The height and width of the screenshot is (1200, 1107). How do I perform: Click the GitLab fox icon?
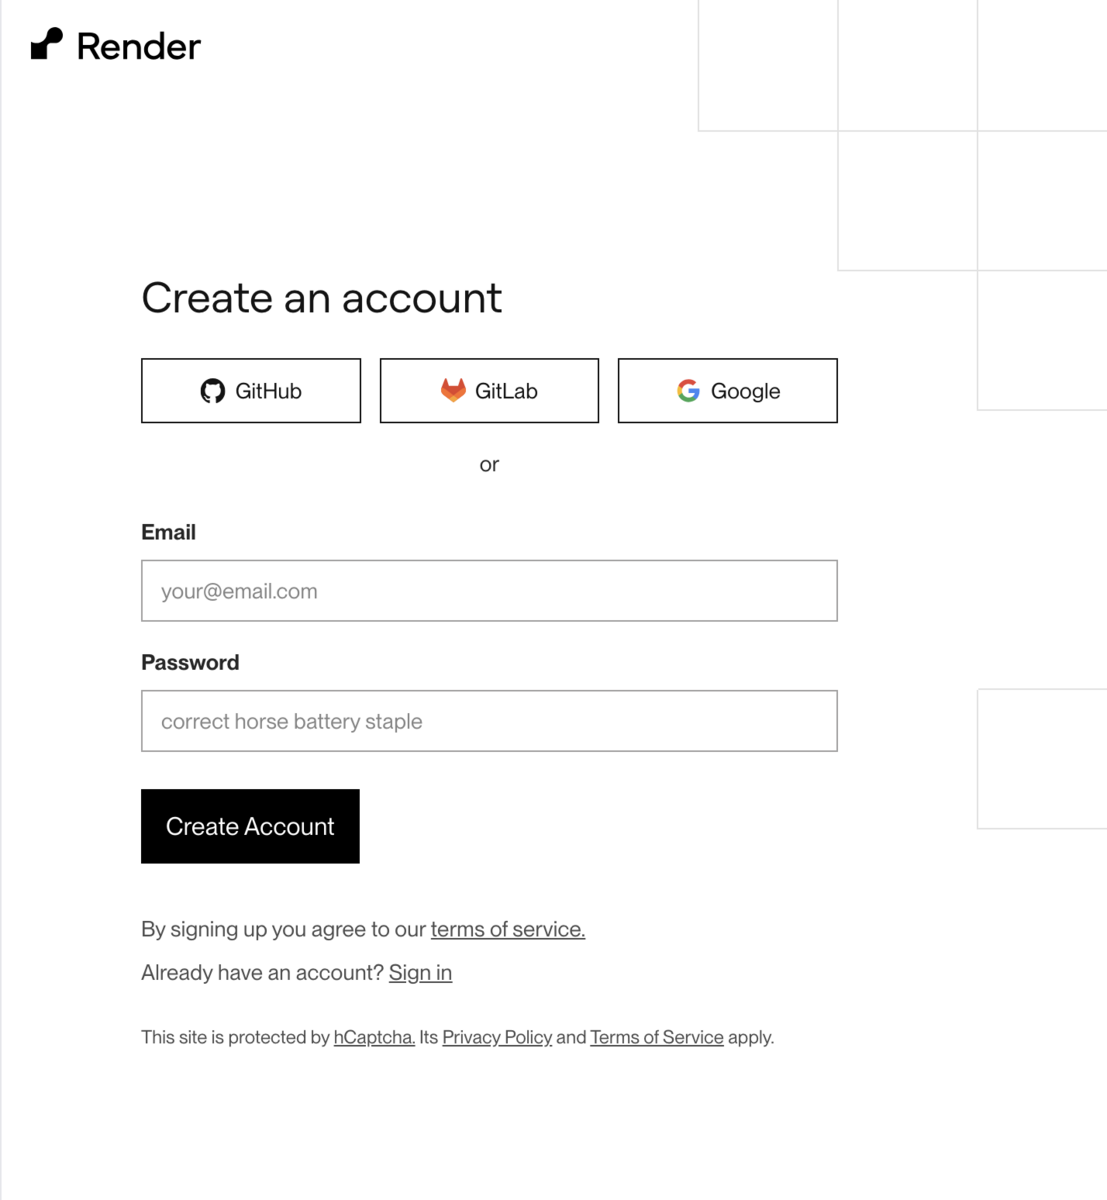tap(453, 390)
